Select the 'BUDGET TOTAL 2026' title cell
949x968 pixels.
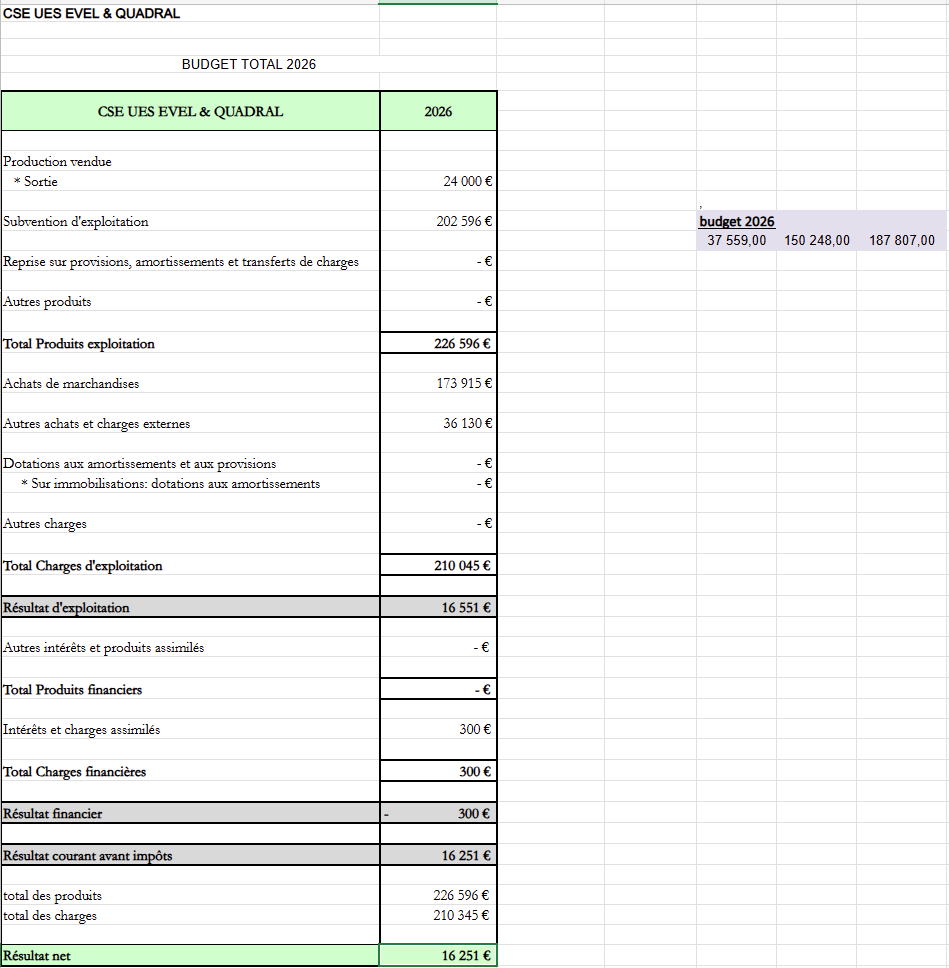pyautogui.click(x=249, y=64)
